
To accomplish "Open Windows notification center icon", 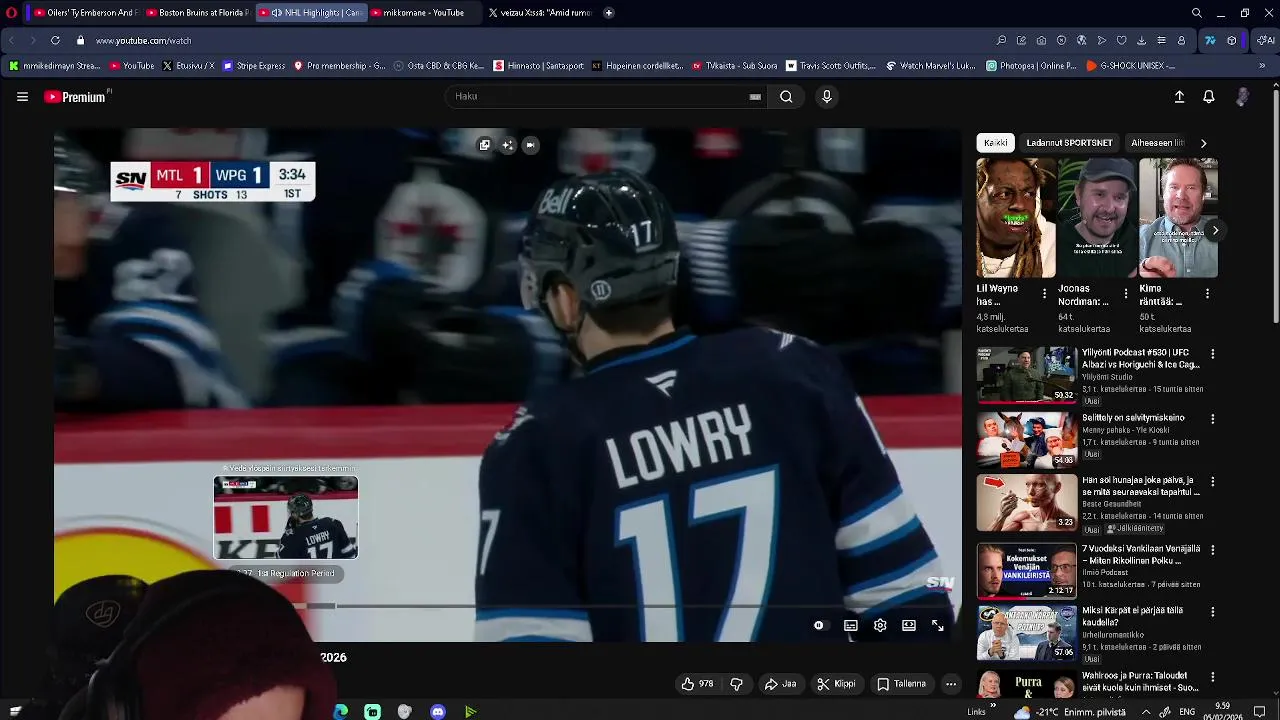I will 1260,712.
